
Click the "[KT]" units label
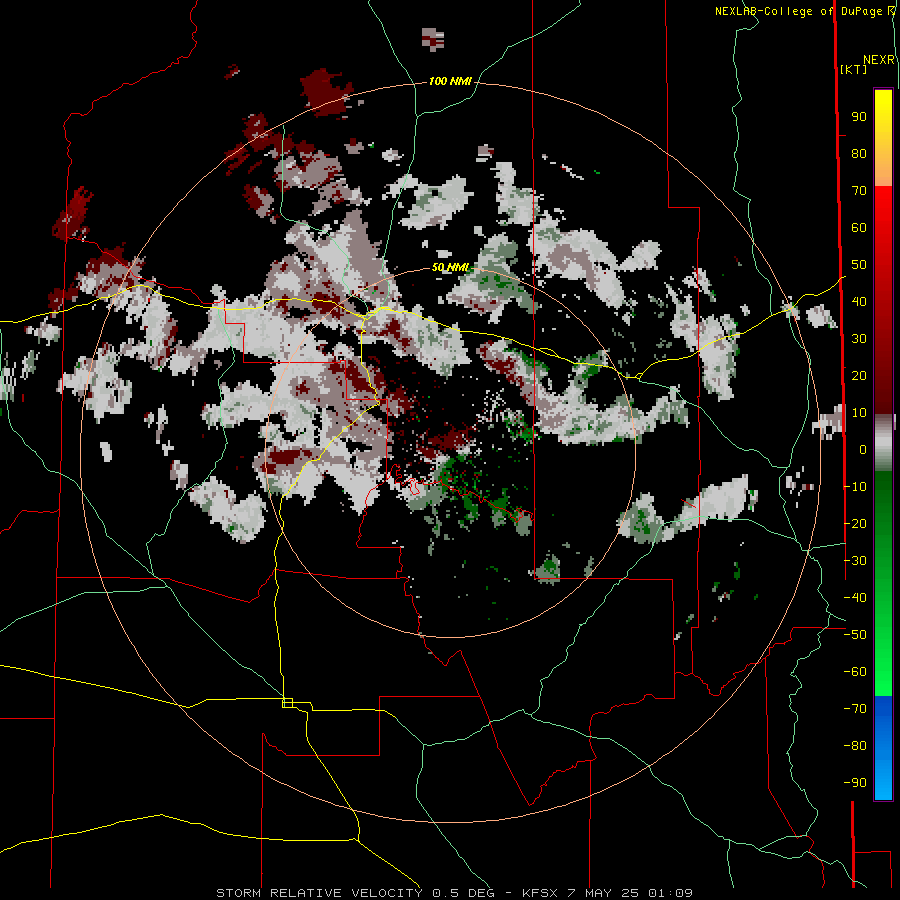click(854, 69)
